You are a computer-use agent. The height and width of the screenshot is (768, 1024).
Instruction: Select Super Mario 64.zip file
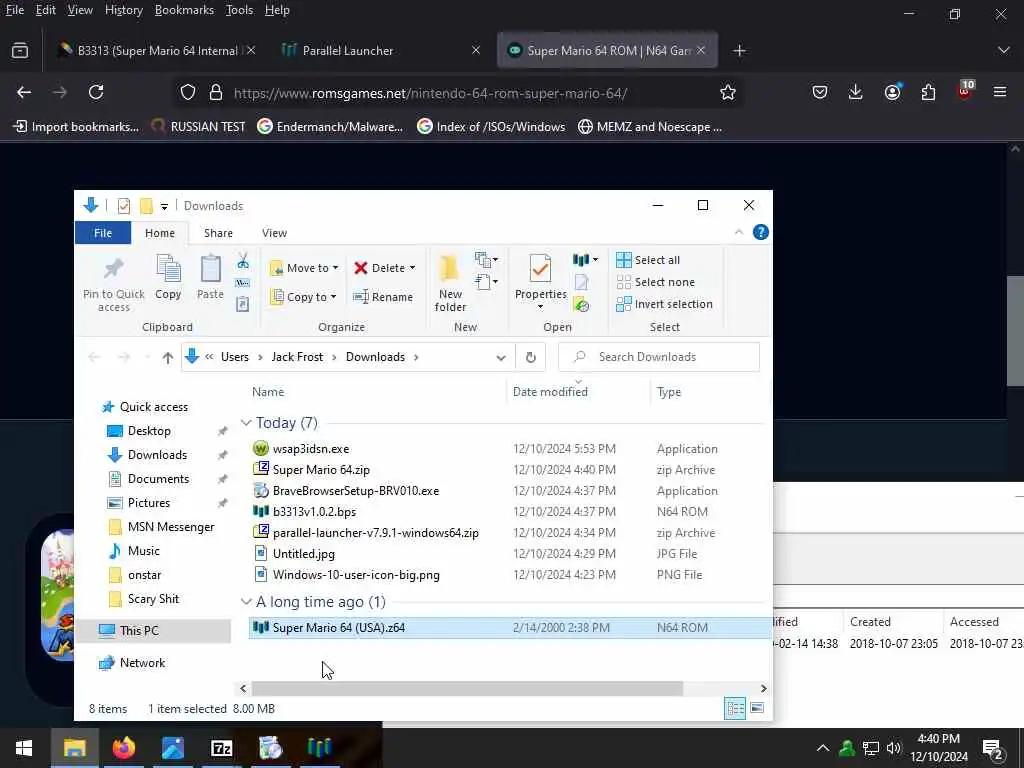[x=321, y=470]
